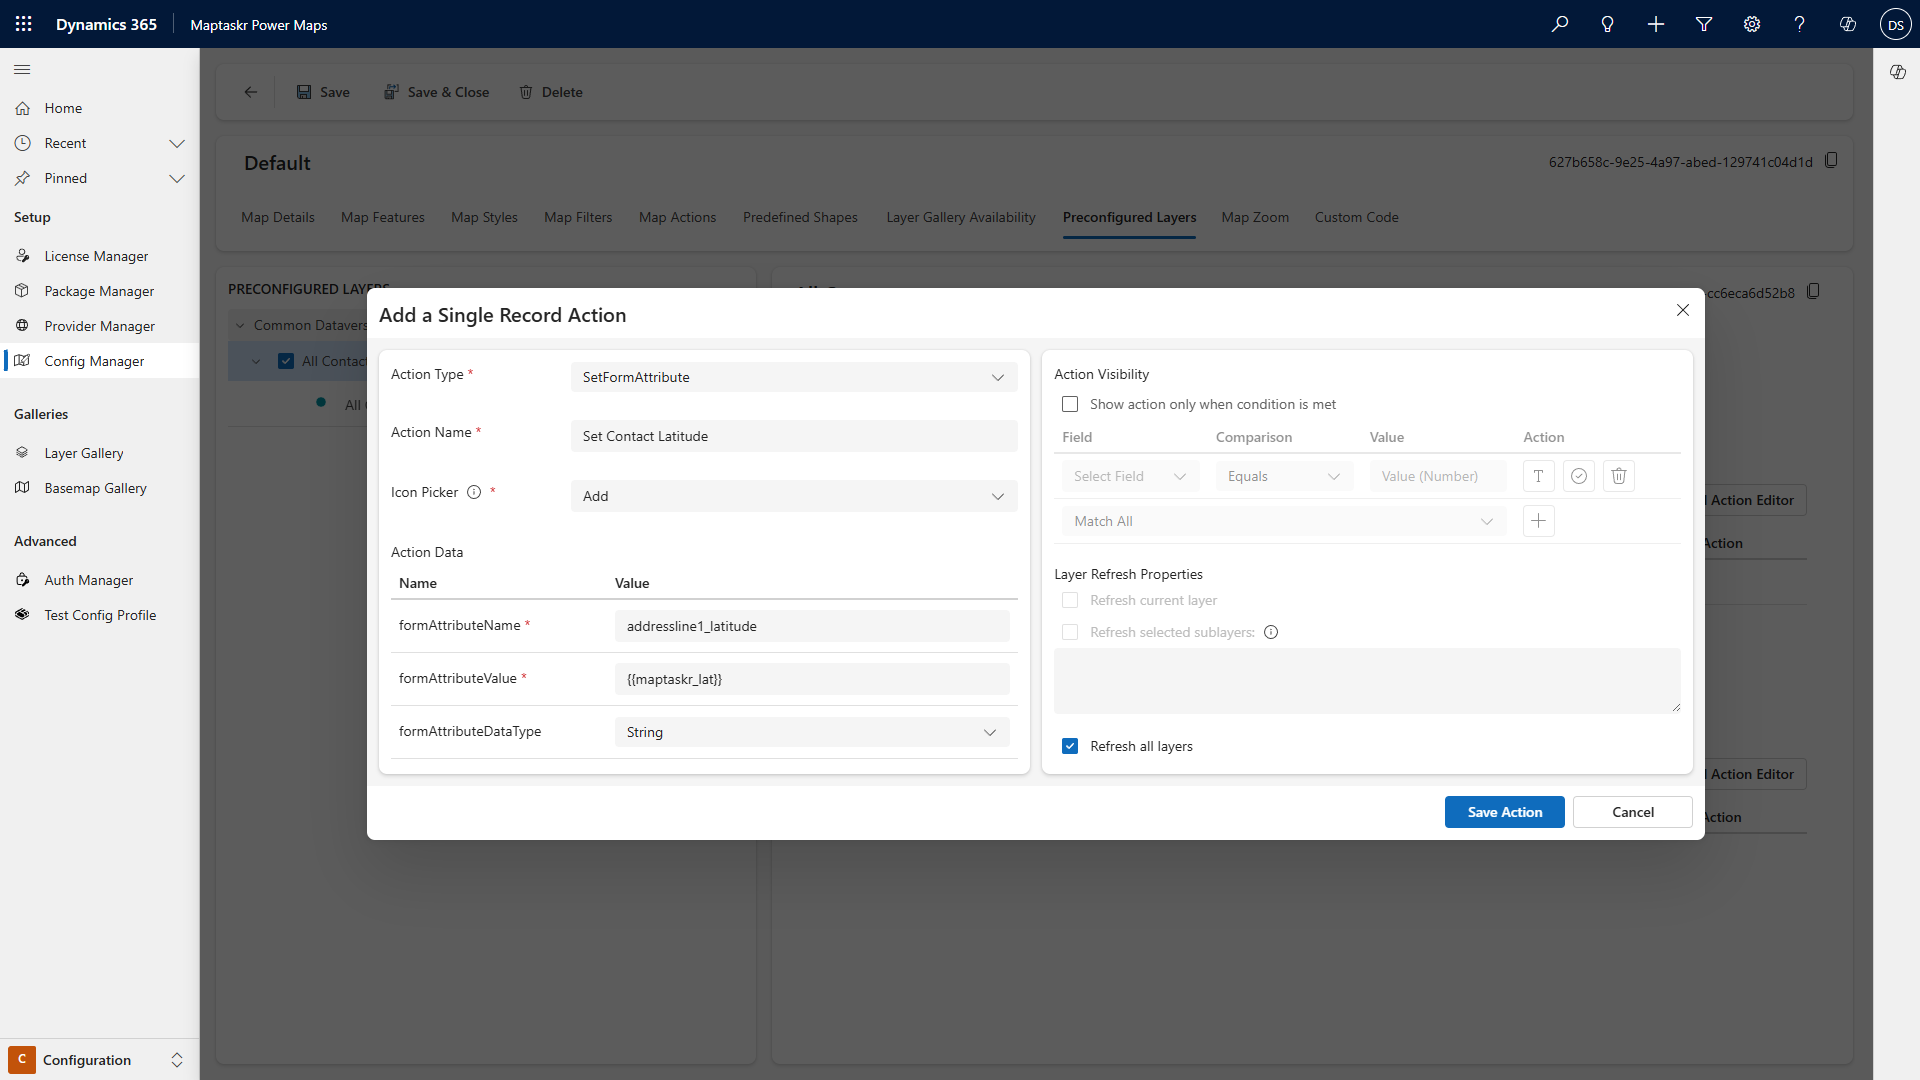The height and width of the screenshot is (1080, 1920).
Task: Switch to the Map Actions tab
Action: tap(677, 217)
